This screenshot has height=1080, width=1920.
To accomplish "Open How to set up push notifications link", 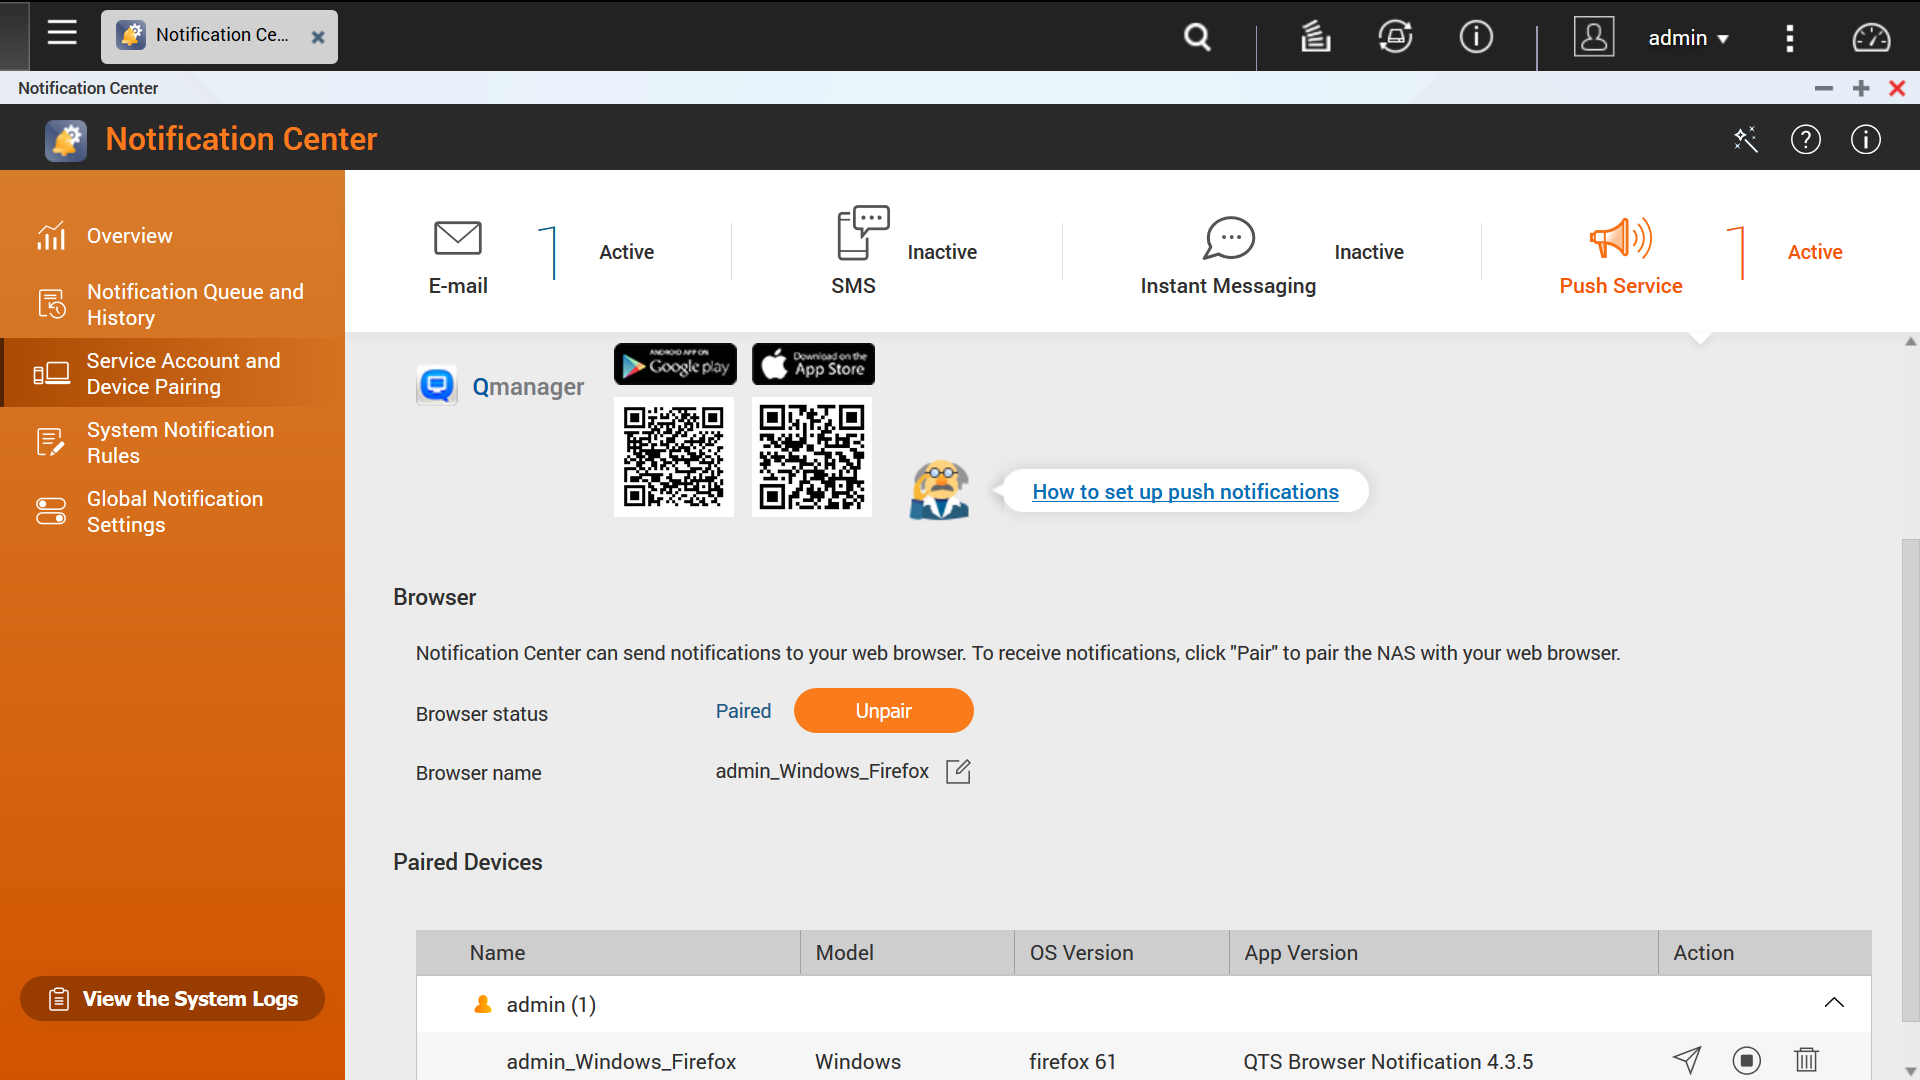I will pos(1185,492).
